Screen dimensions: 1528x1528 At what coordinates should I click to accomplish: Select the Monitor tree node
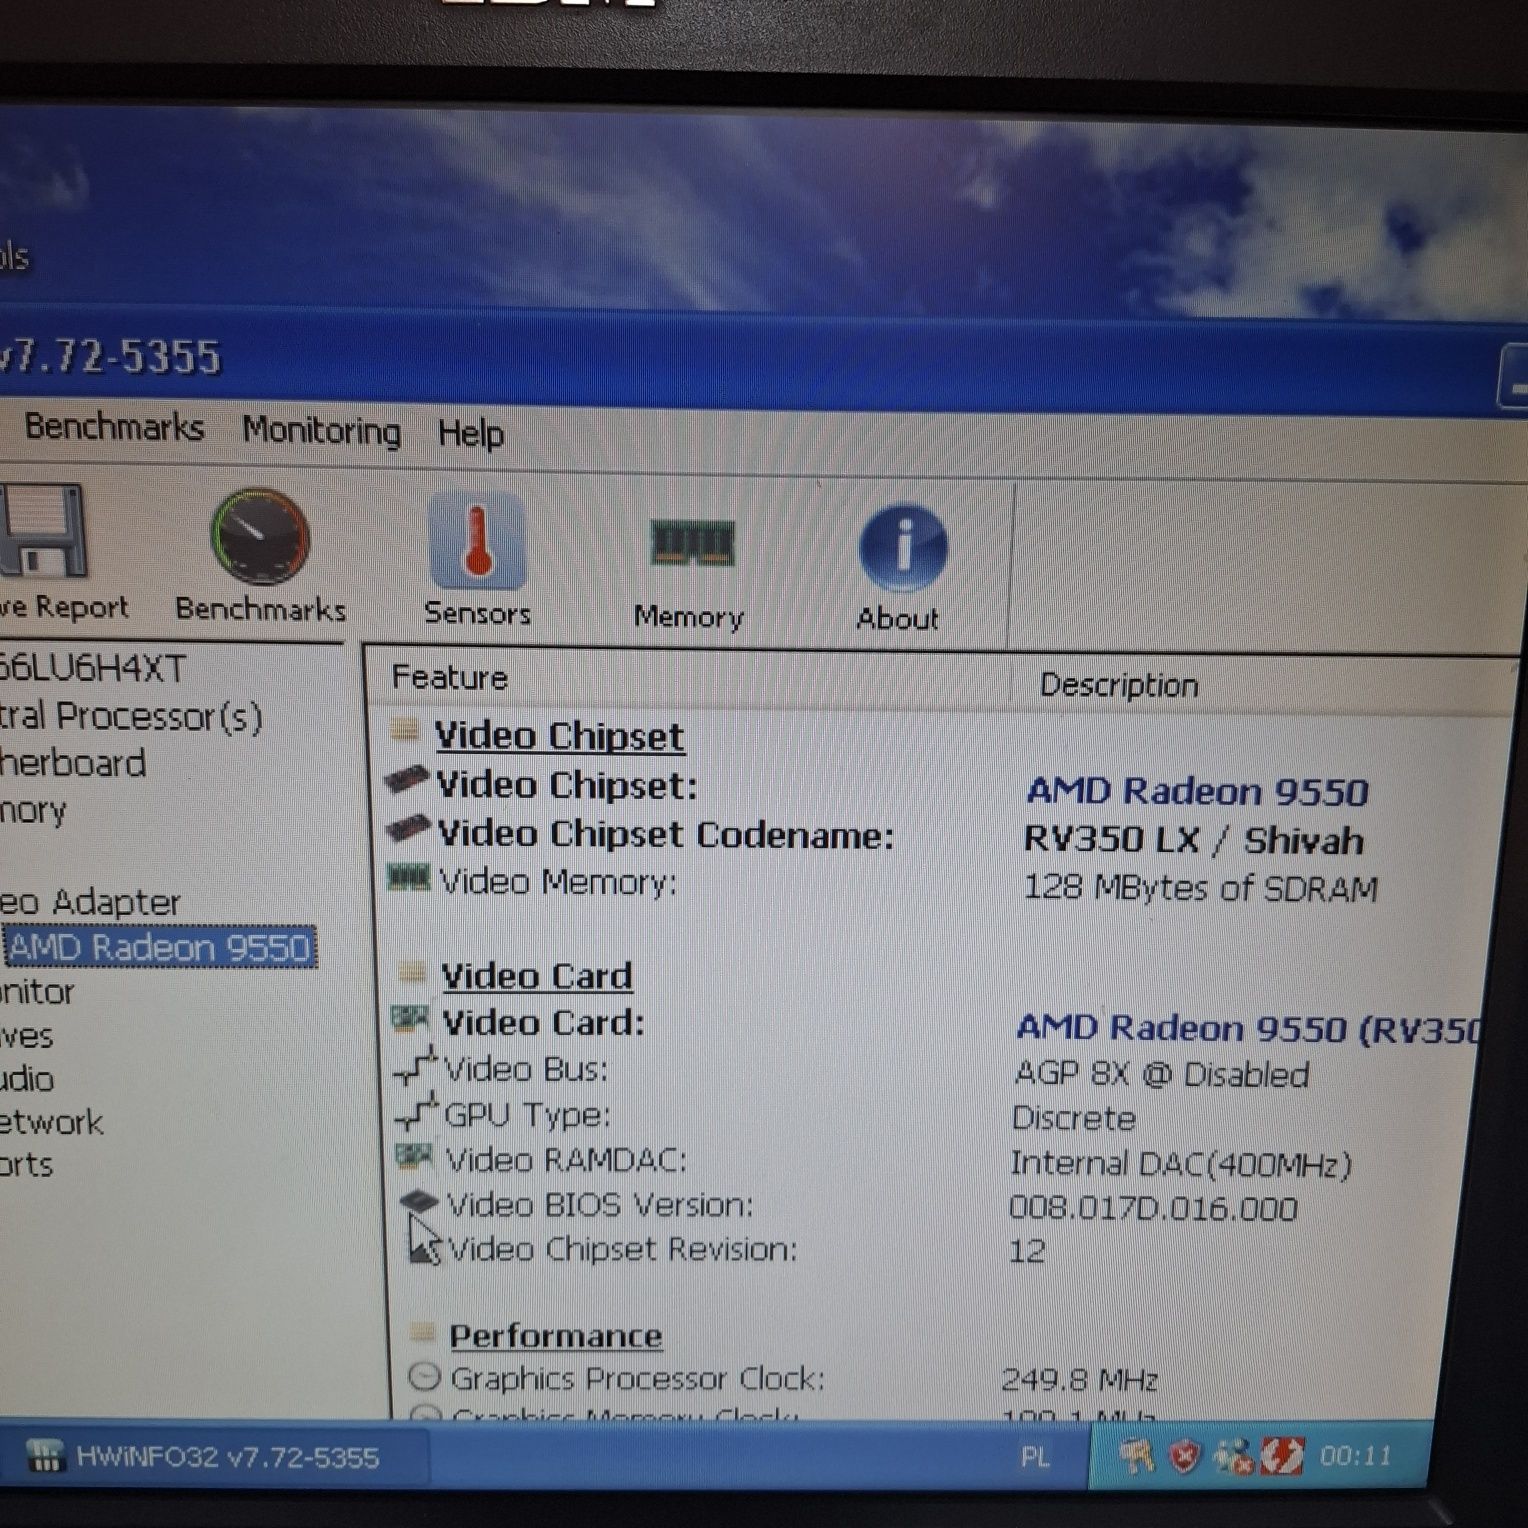pyautogui.click(x=37, y=992)
